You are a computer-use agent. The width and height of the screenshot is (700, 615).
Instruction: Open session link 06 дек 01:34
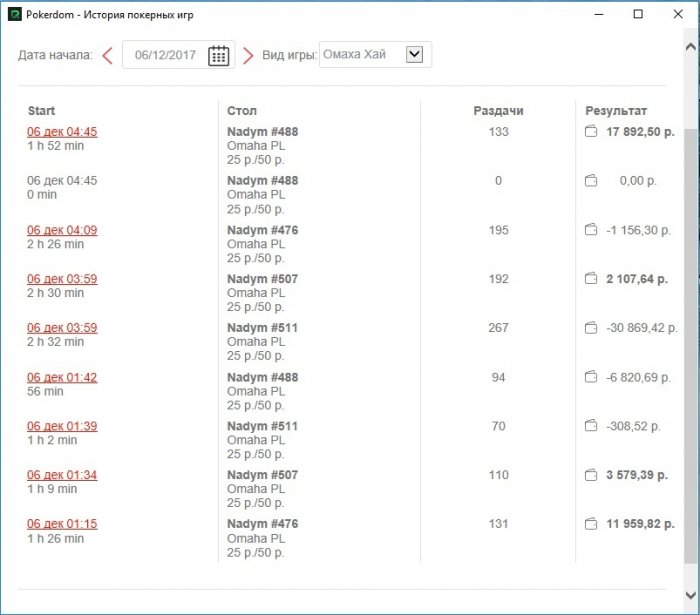62,475
